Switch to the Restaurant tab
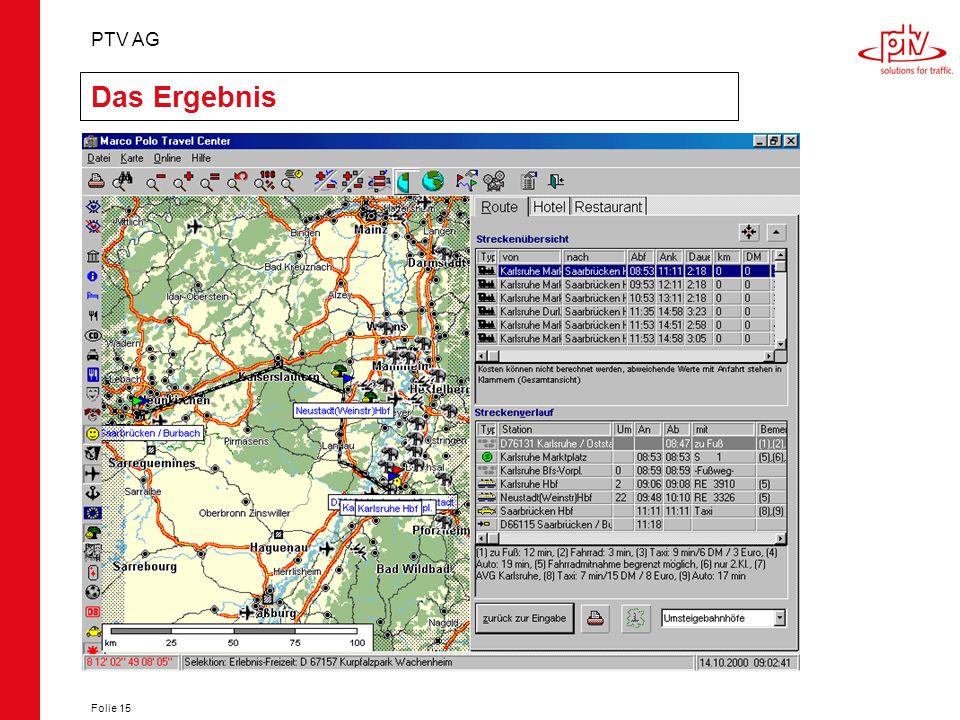 coord(608,207)
